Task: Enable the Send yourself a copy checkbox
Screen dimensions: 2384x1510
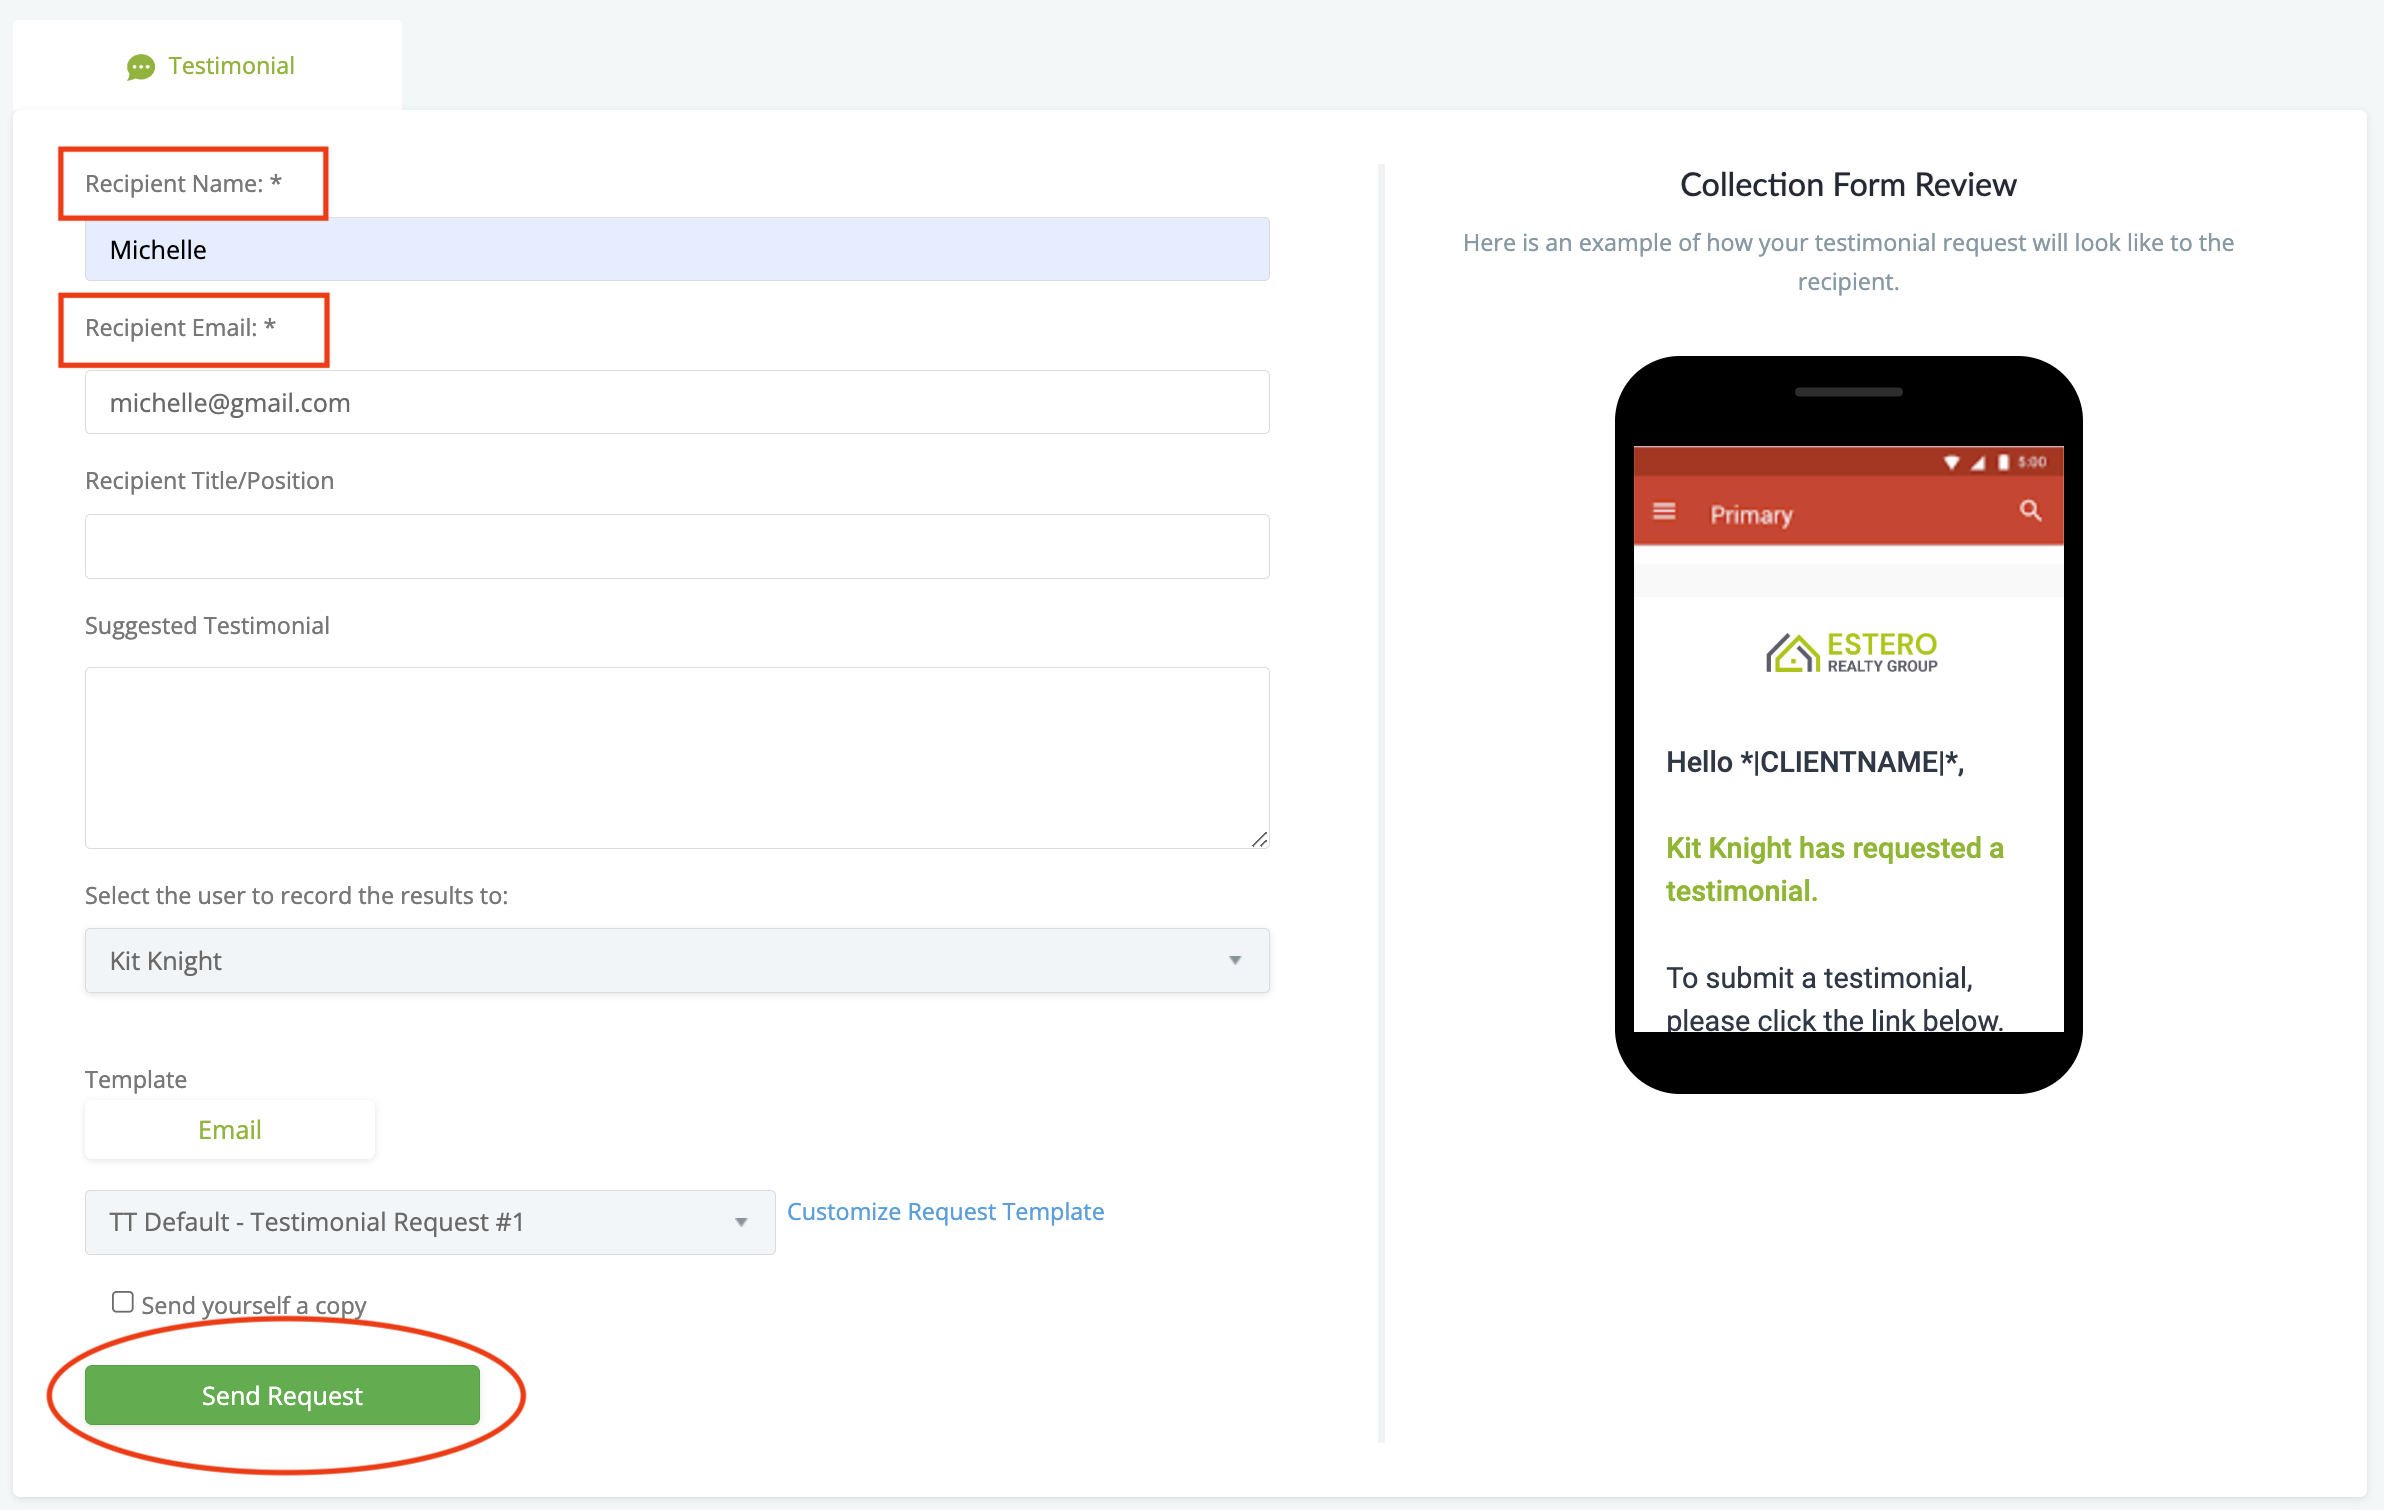Action: click(123, 1302)
